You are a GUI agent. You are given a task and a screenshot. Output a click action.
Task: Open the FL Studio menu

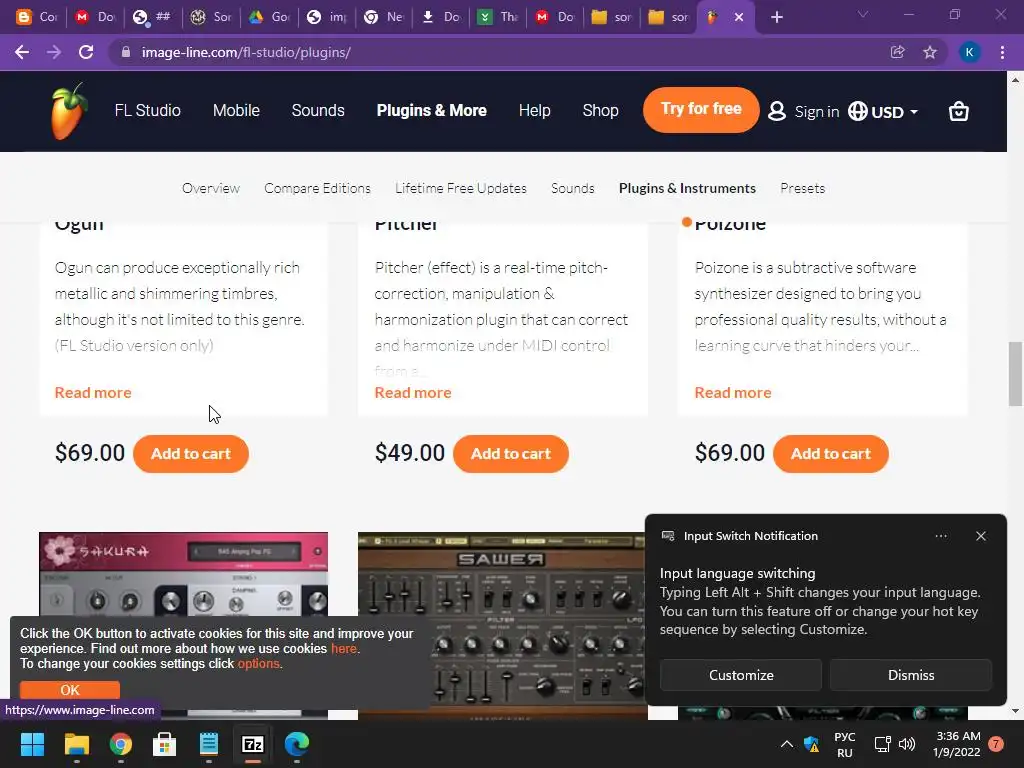click(148, 110)
